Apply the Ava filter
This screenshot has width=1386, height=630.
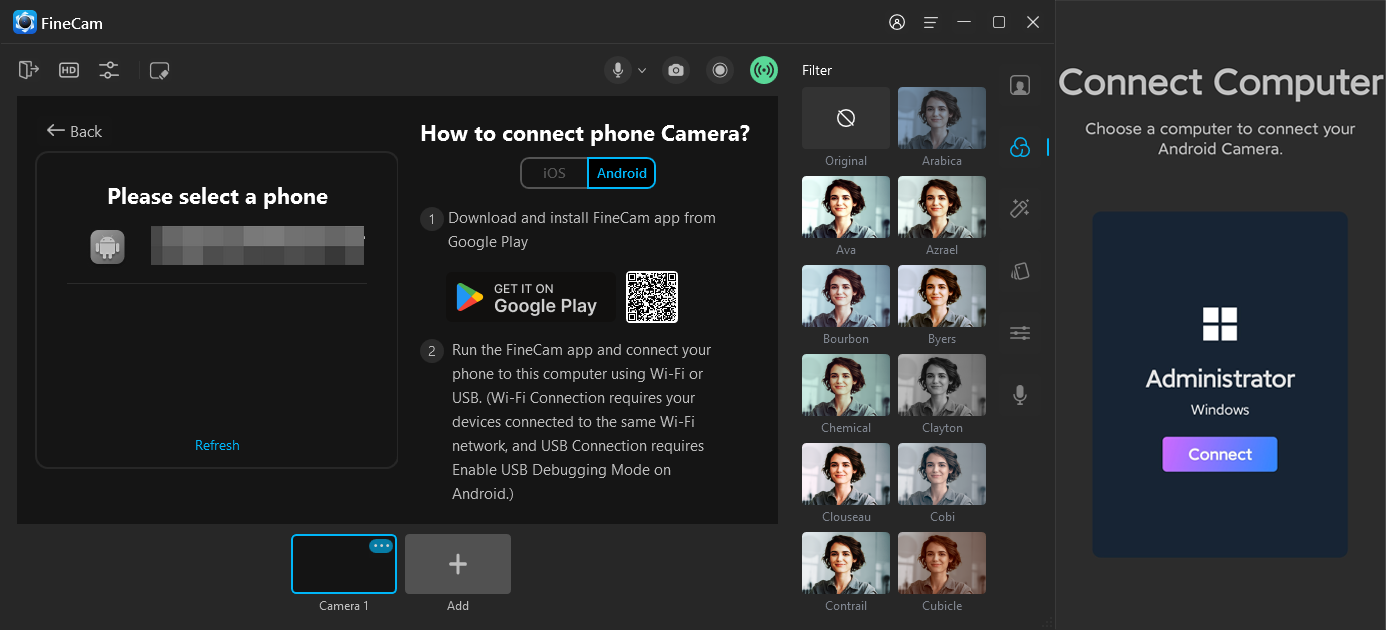pos(846,207)
